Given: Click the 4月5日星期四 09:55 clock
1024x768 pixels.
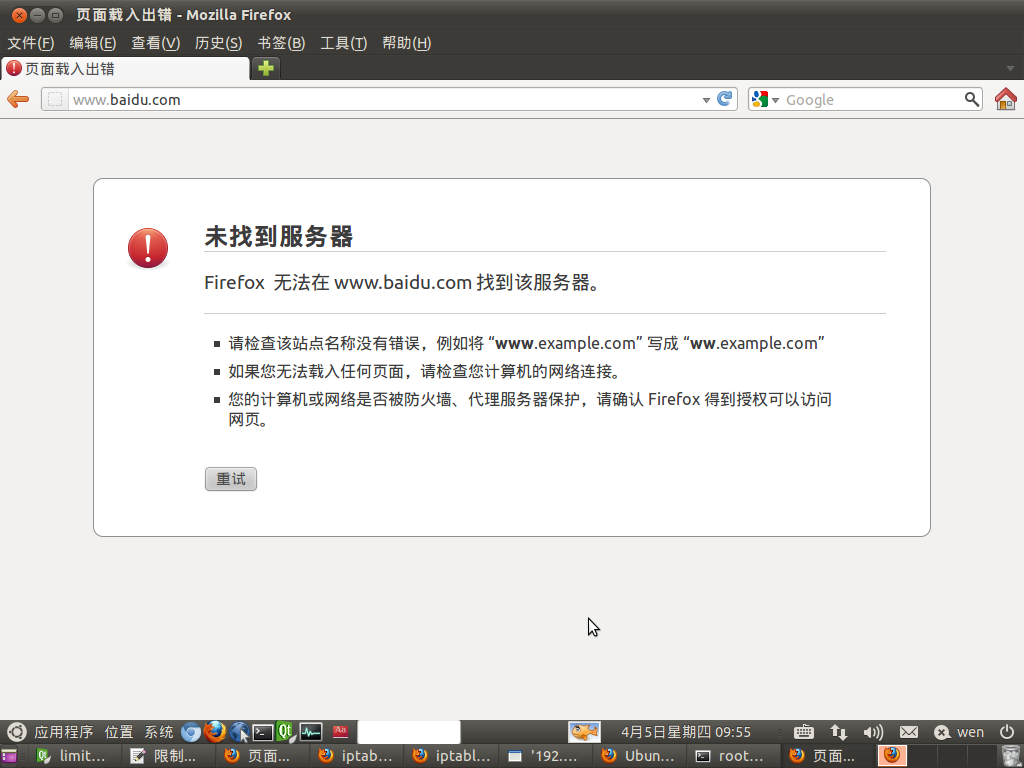Looking at the screenshot, I should click(686, 732).
